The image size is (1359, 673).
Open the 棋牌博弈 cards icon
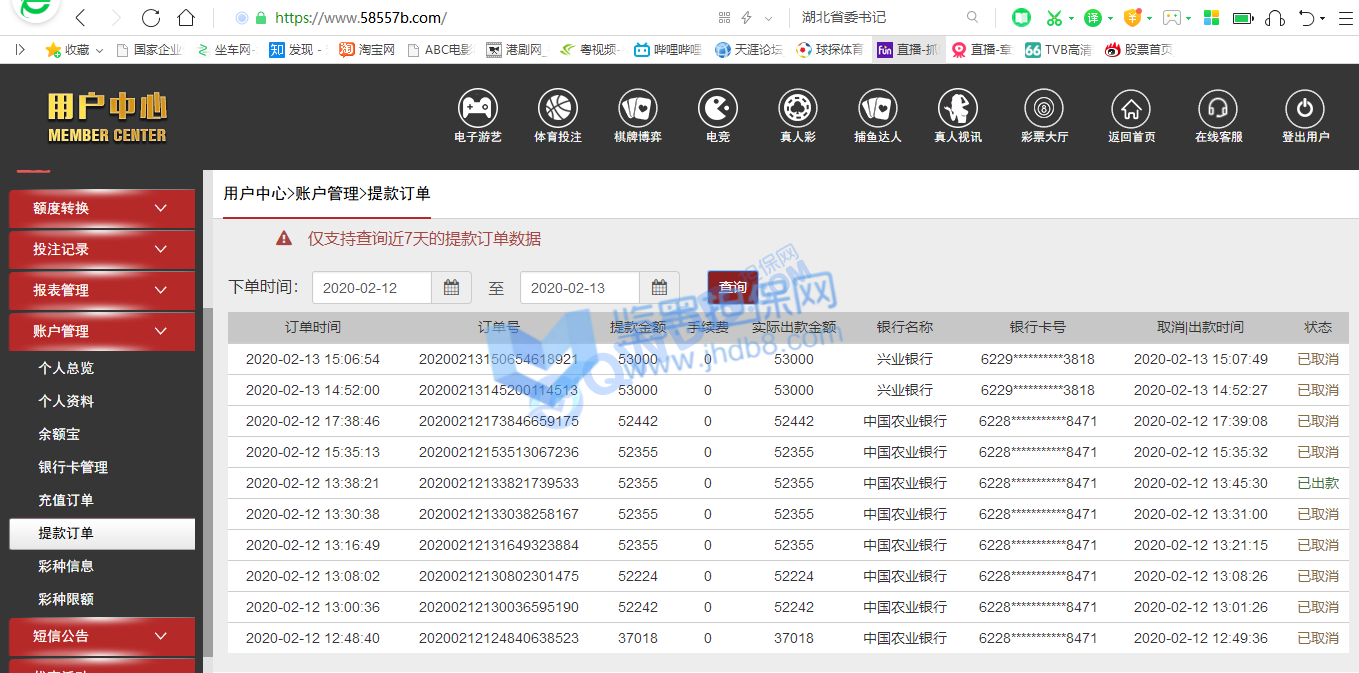(x=637, y=108)
